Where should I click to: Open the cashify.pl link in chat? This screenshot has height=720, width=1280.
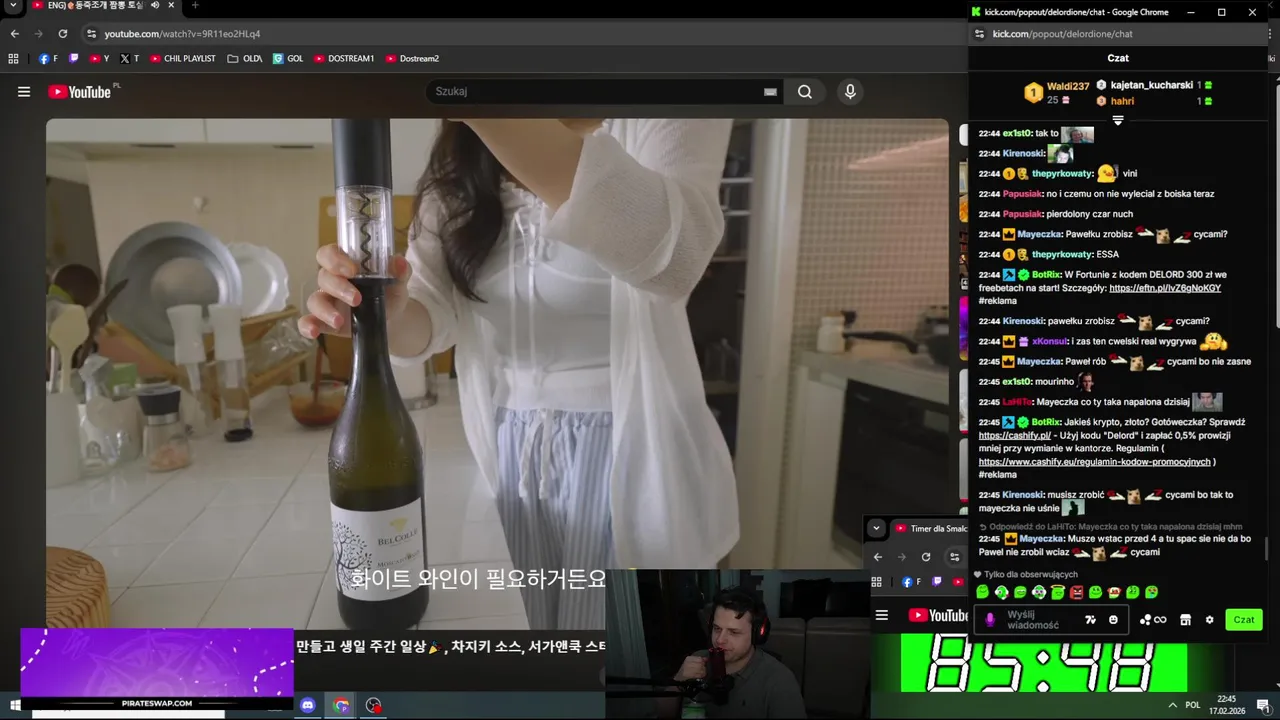point(1014,436)
